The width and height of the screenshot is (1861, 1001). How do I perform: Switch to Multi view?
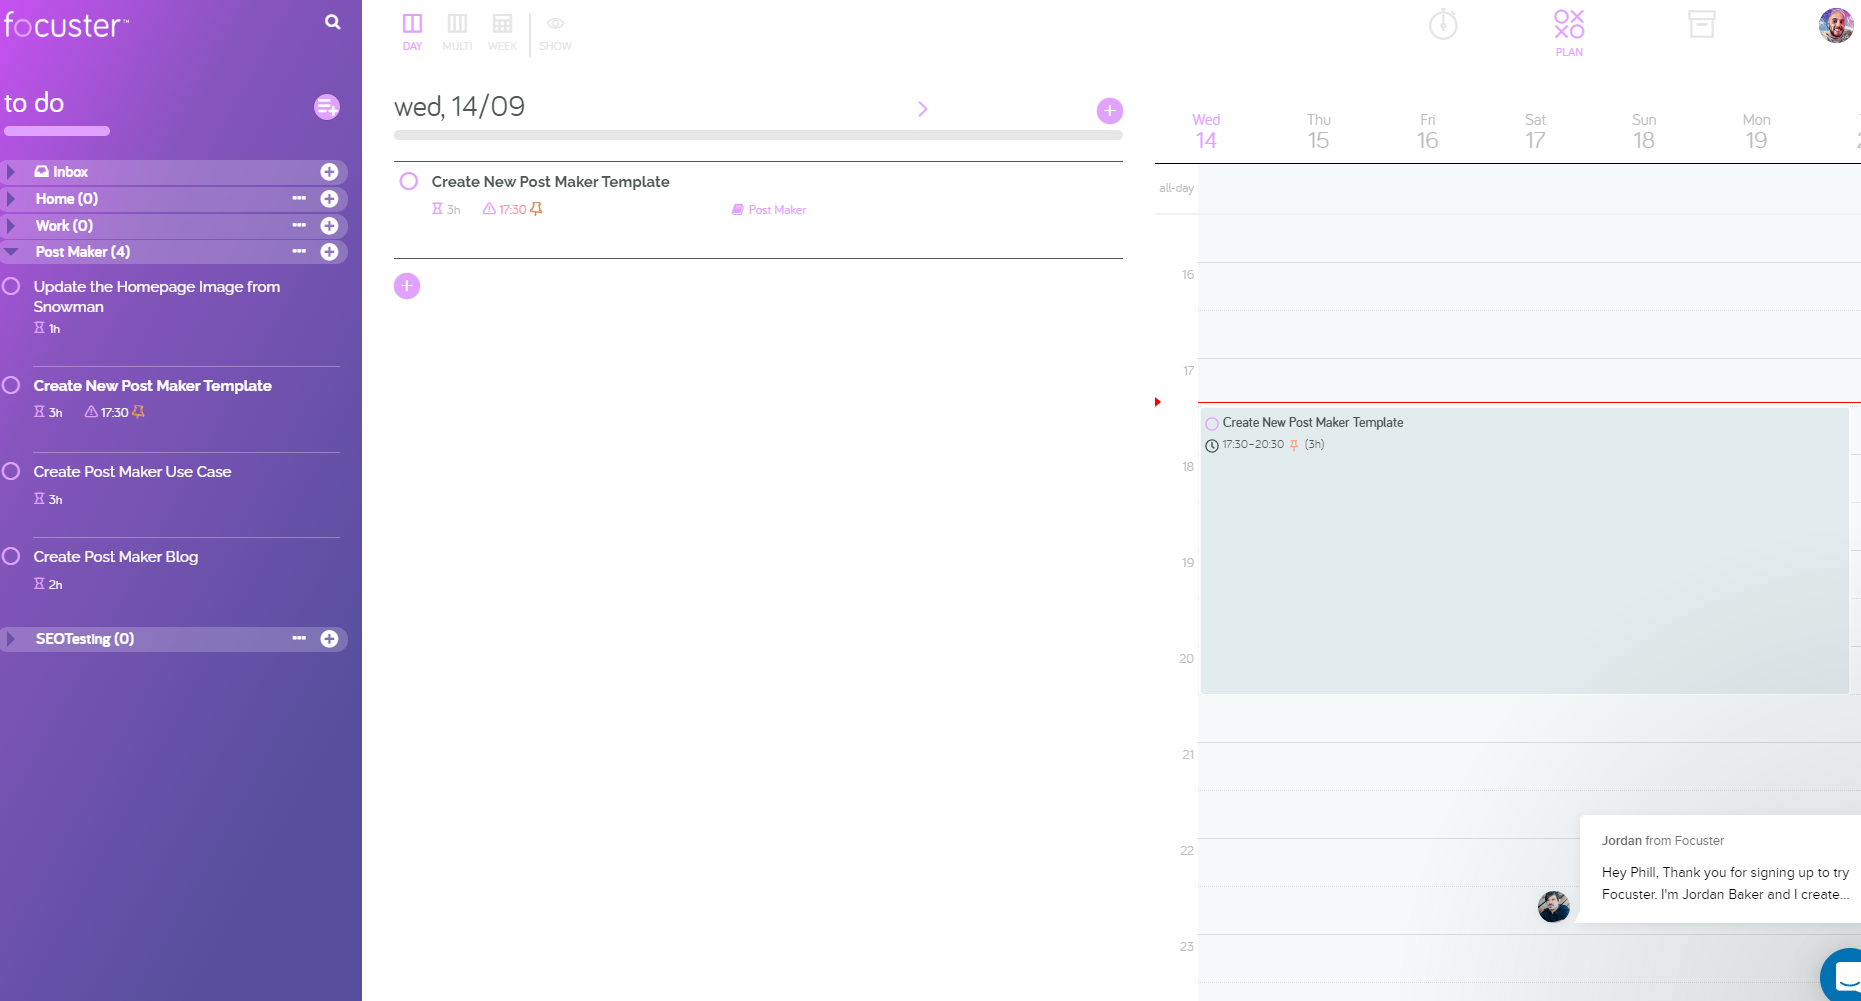(457, 31)
